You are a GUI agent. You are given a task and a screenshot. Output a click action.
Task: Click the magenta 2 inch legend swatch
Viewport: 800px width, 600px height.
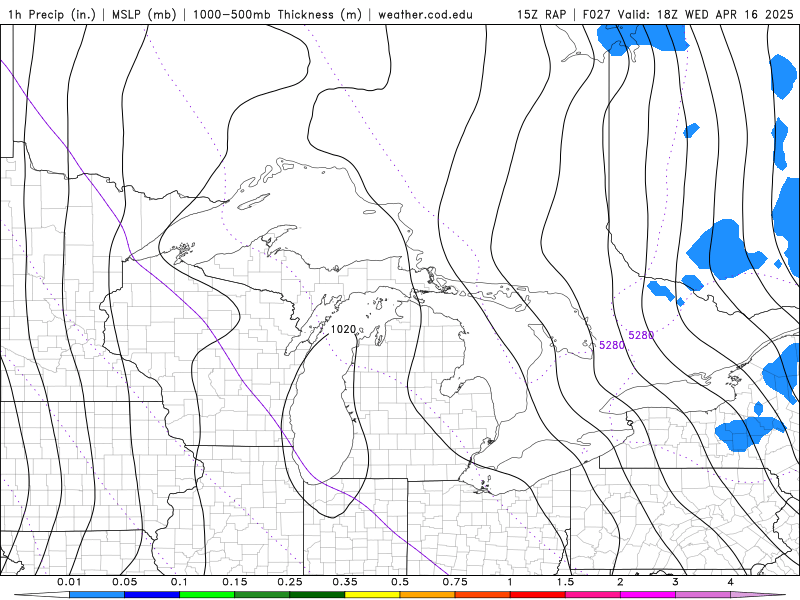coord(648,595)
